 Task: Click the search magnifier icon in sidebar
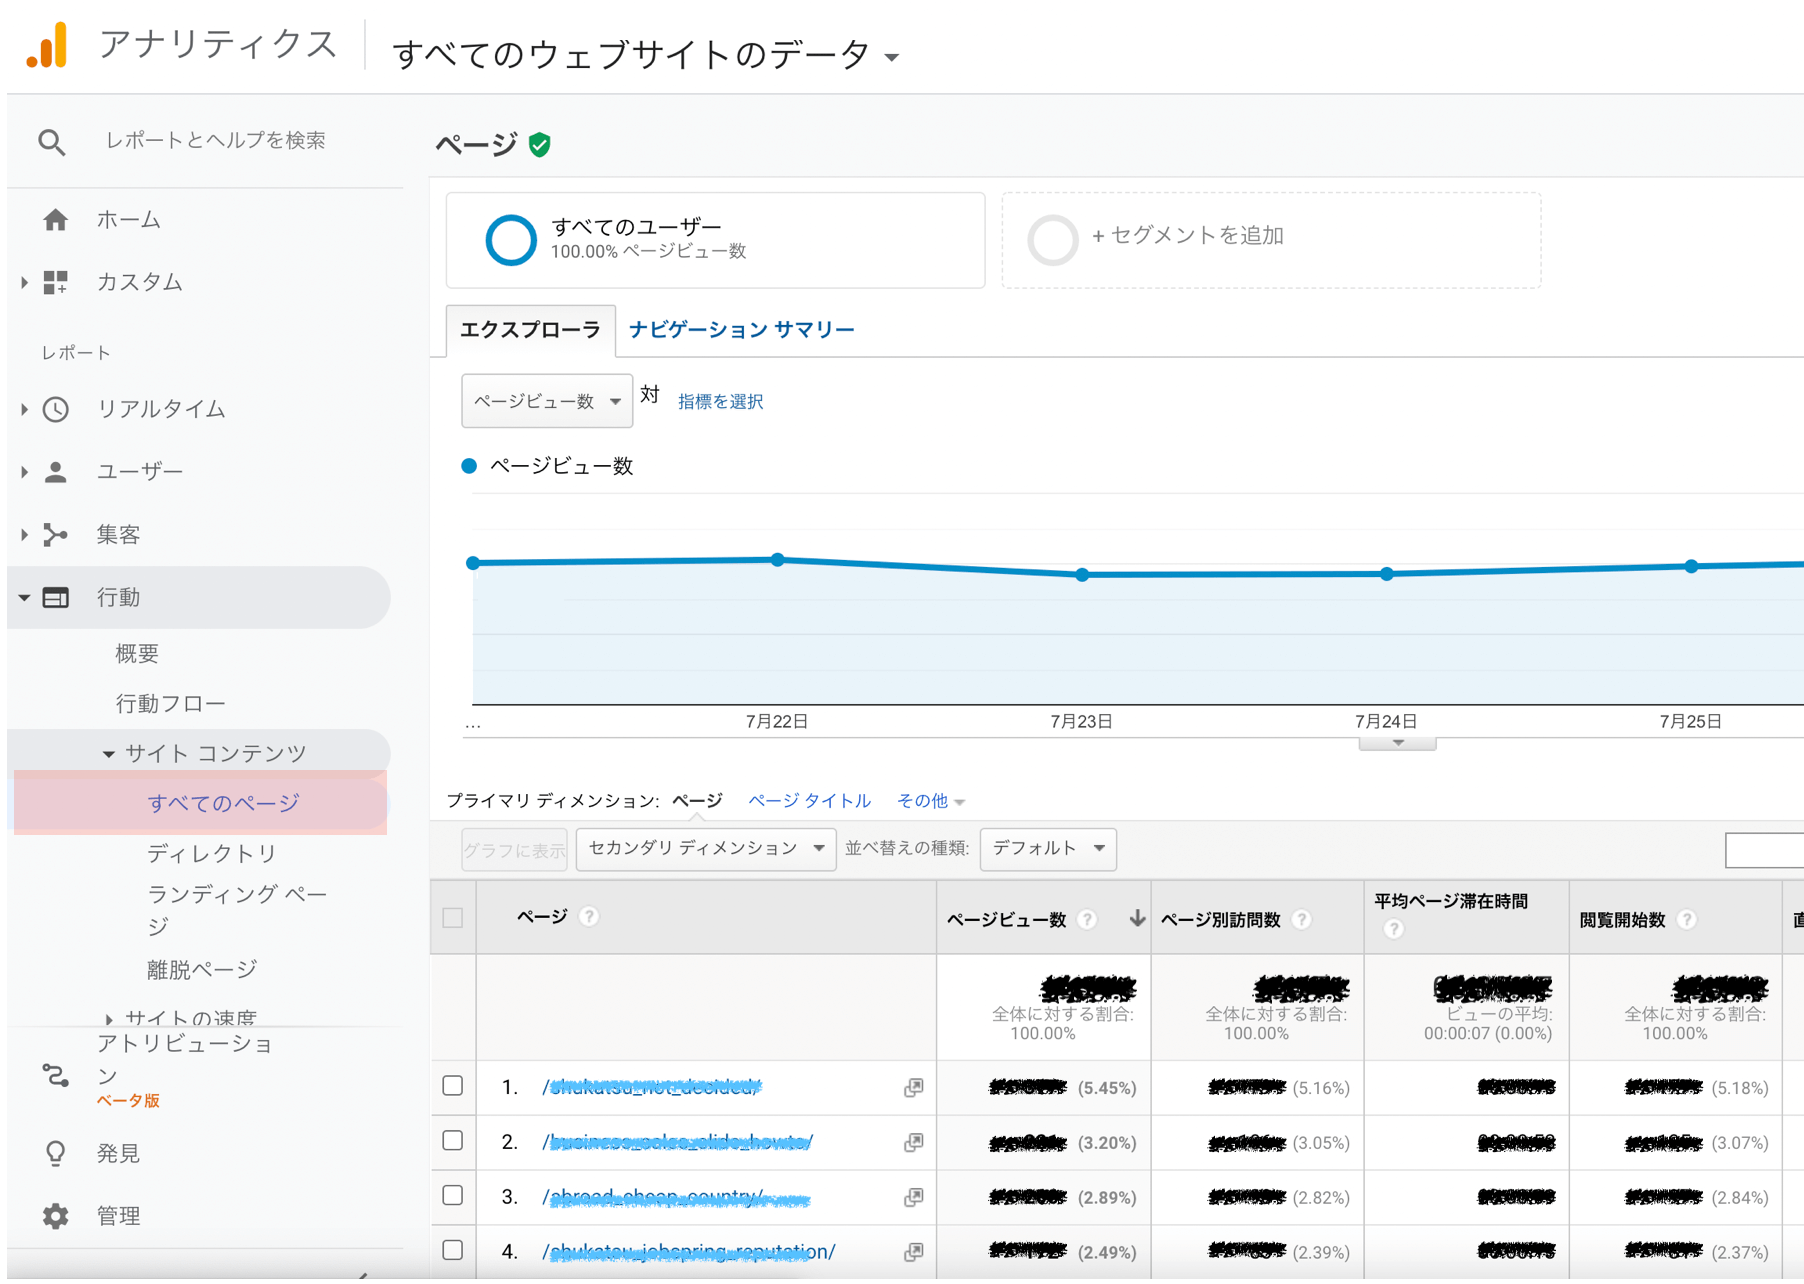pos(52,141)
